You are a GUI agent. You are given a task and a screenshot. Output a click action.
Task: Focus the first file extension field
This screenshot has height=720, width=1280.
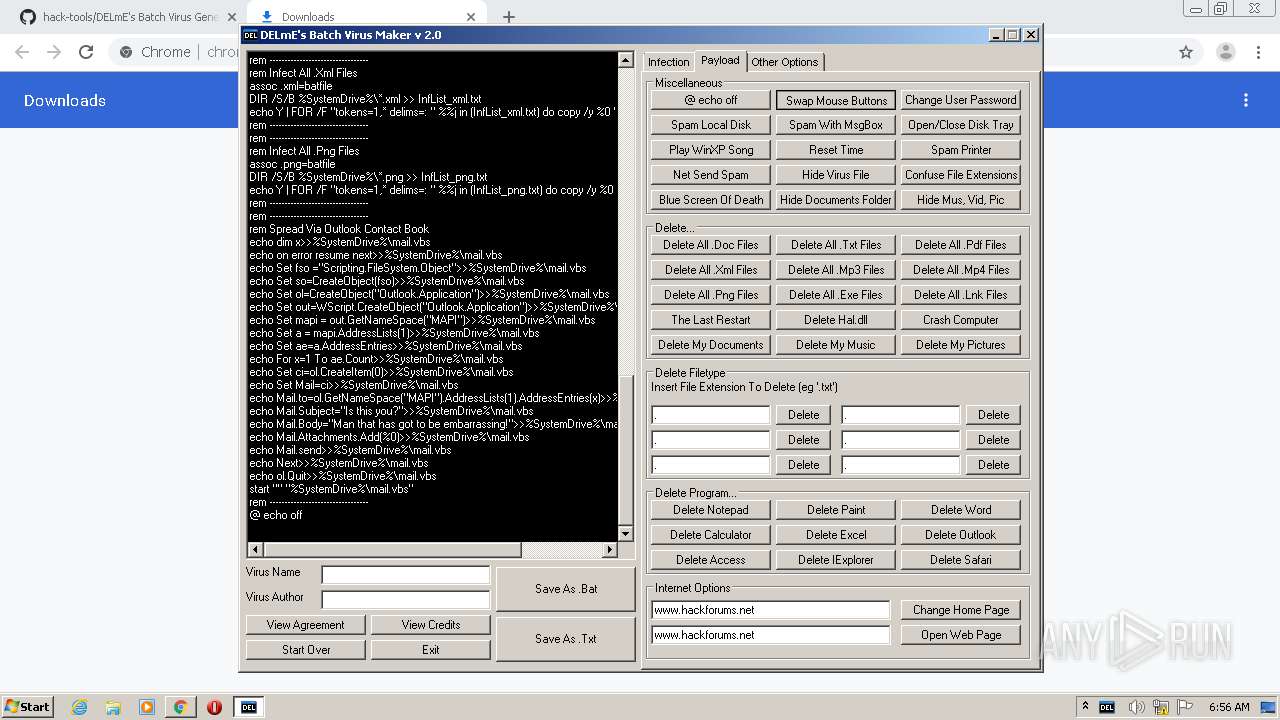click(x=711, y=415)
